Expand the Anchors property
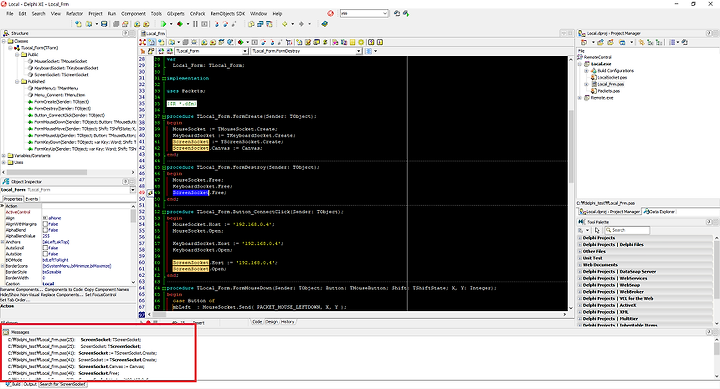The width and height of the screenshot is (720, 389). point(2,242)
